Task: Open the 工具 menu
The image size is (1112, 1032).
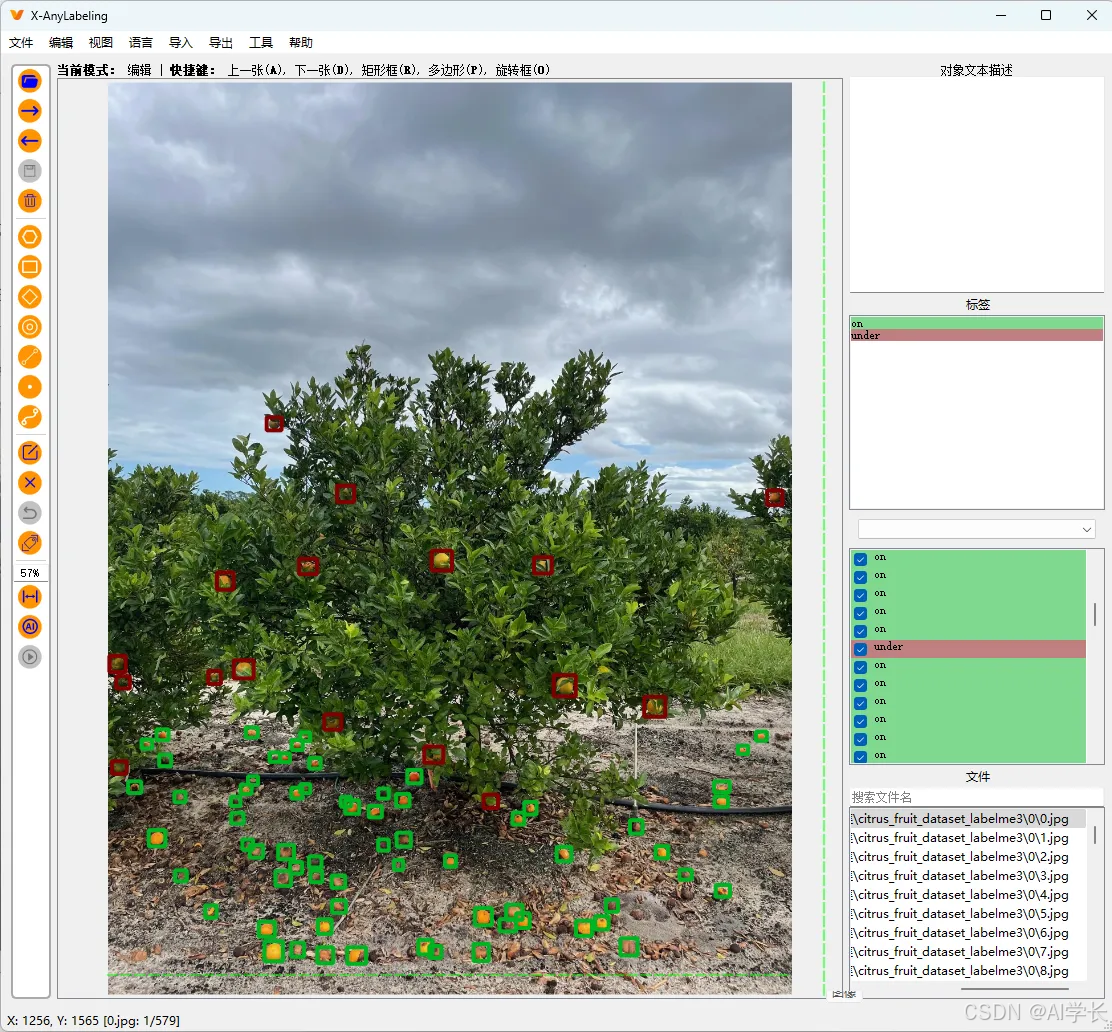Action: coord(261,43)
